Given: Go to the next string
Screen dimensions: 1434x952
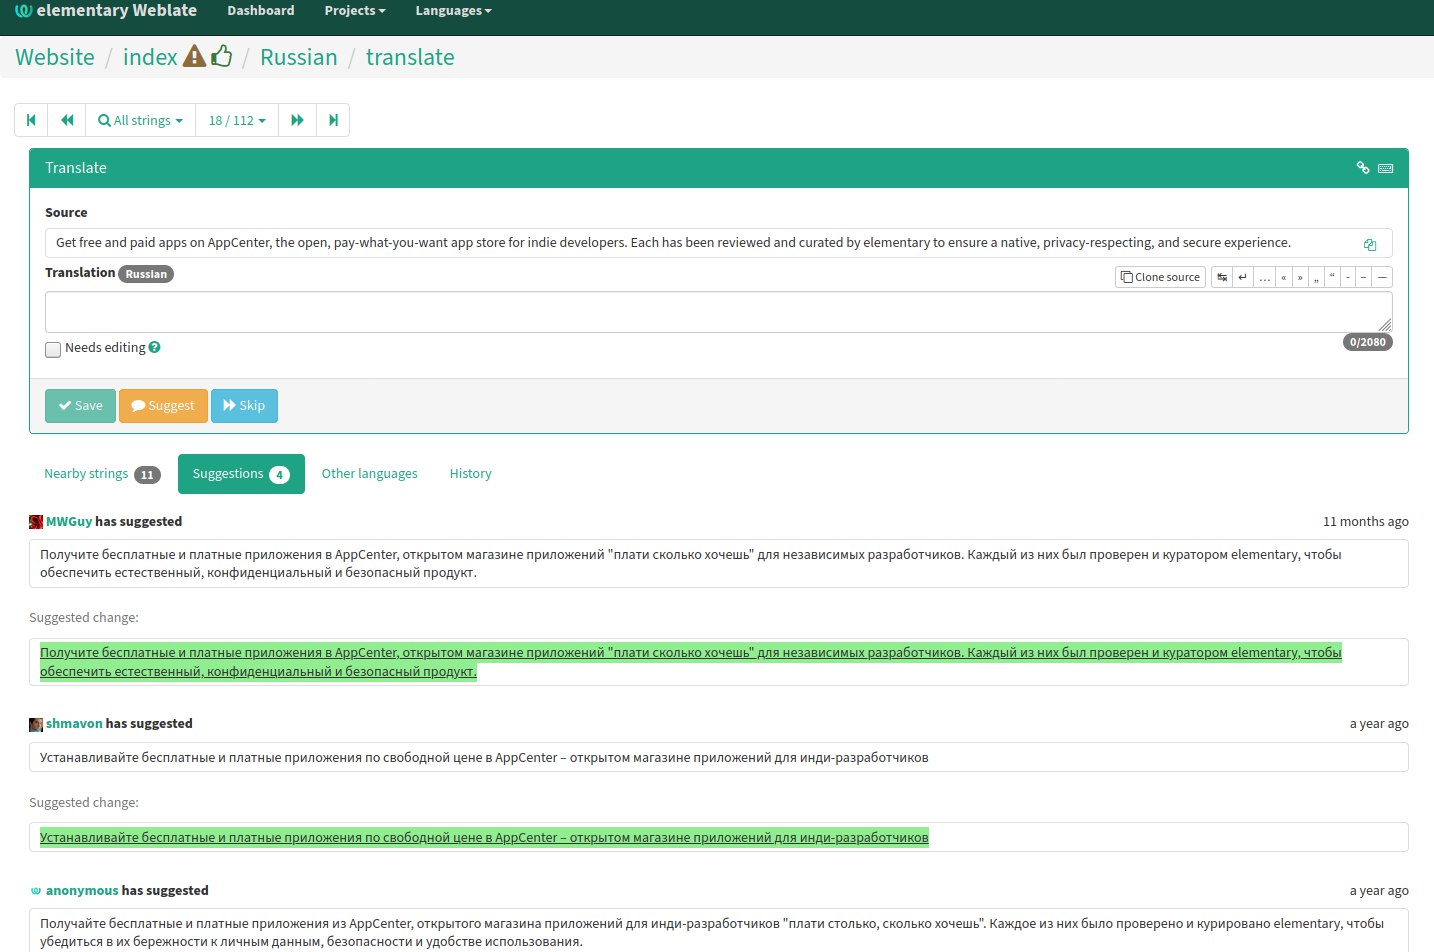Looking at the screenshot, I should pos(297,120).
